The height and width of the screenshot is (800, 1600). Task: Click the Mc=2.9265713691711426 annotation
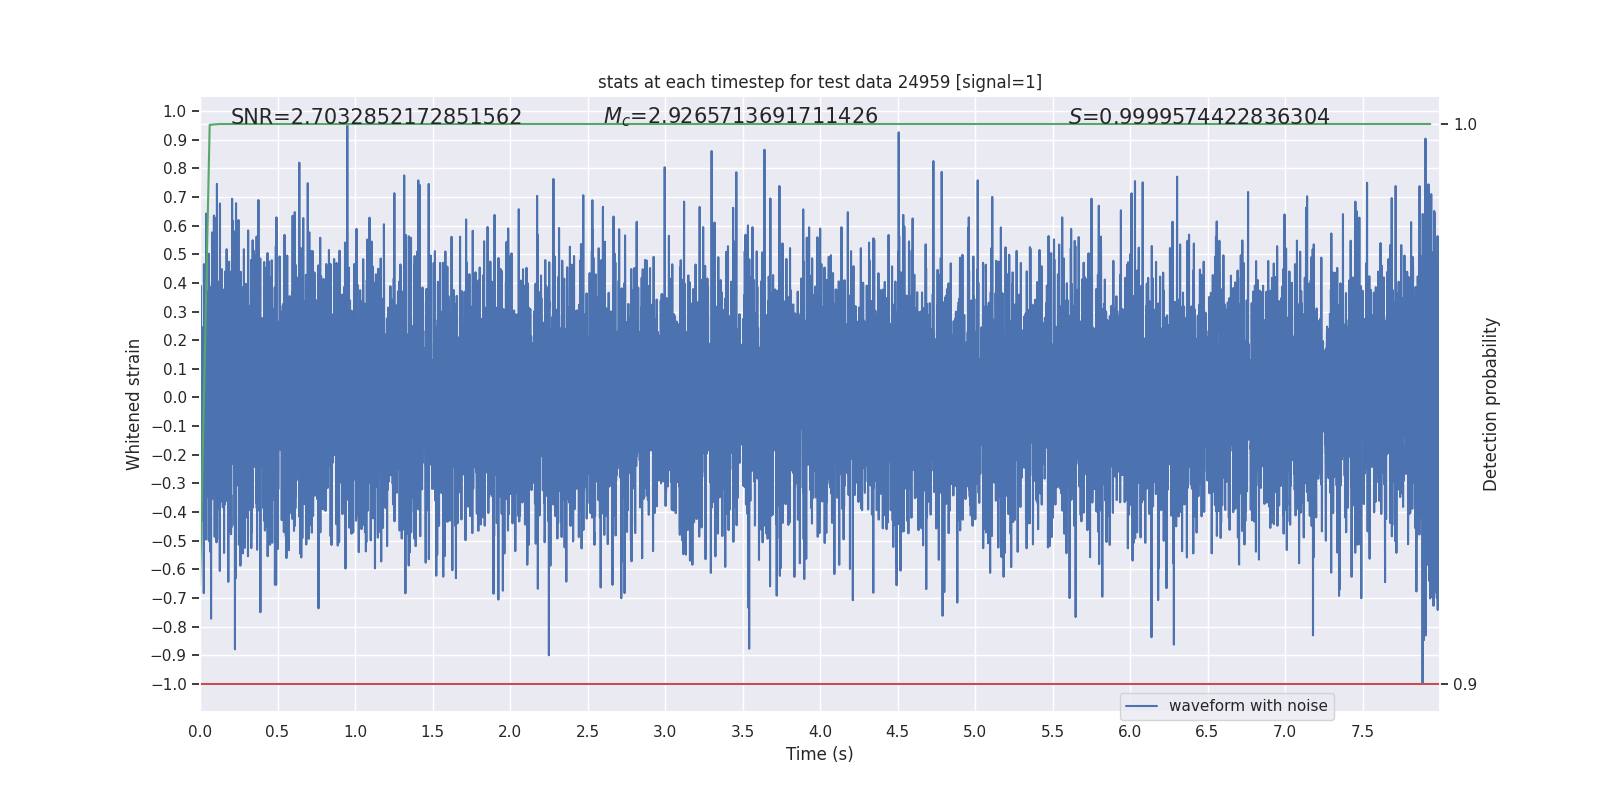pos(740,117)
